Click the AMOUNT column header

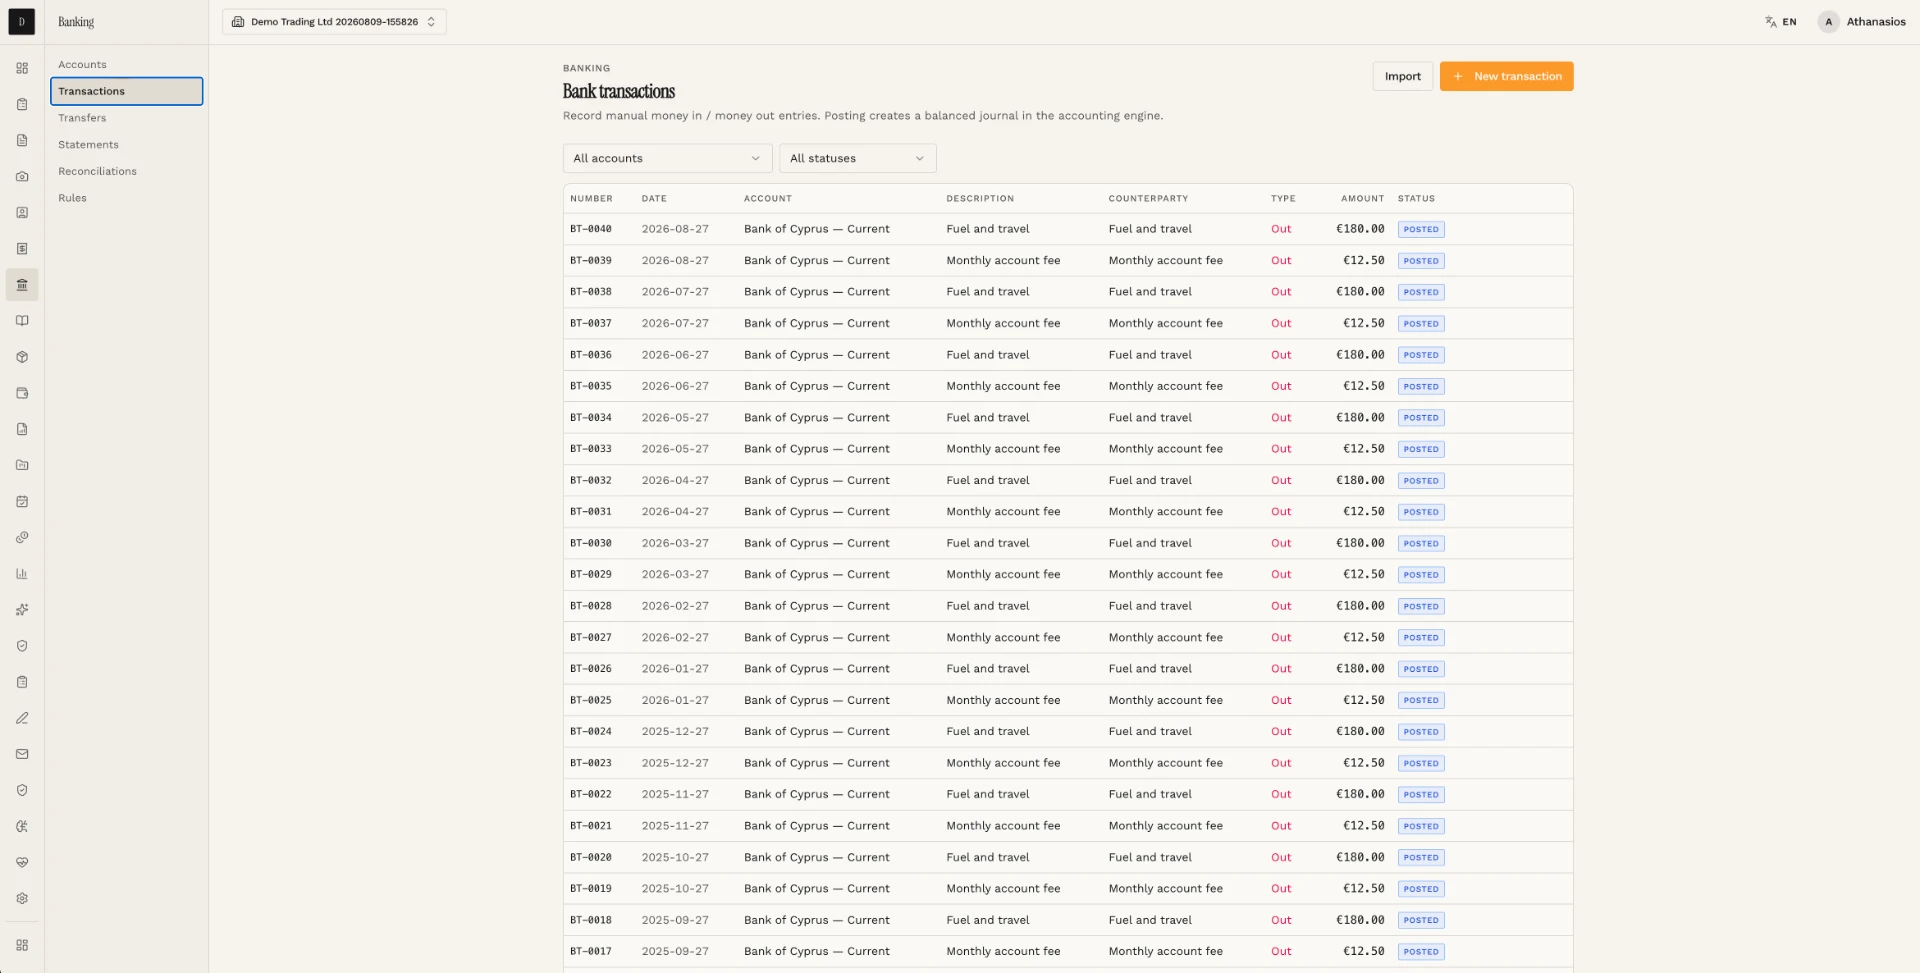[1362, 198]
